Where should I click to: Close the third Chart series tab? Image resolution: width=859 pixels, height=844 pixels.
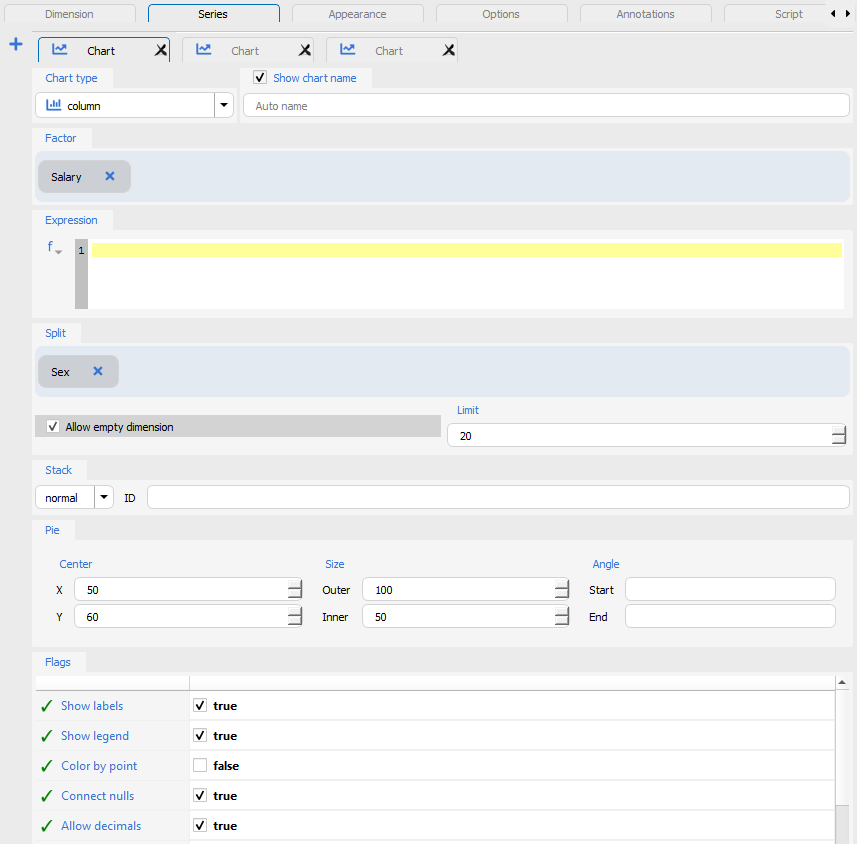click(449, 50)
